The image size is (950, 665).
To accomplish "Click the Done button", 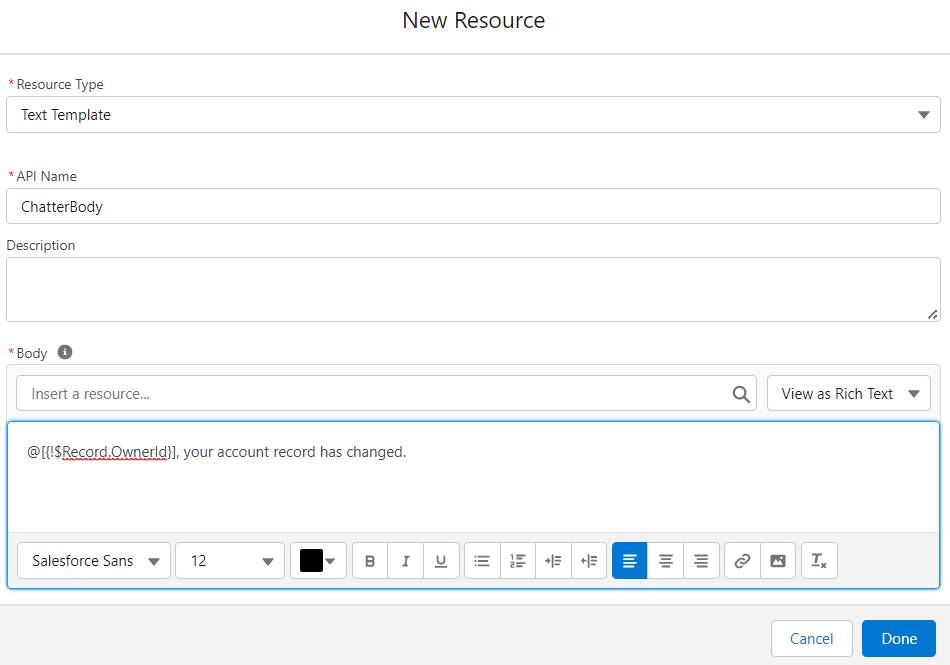I will pos(898,638).
